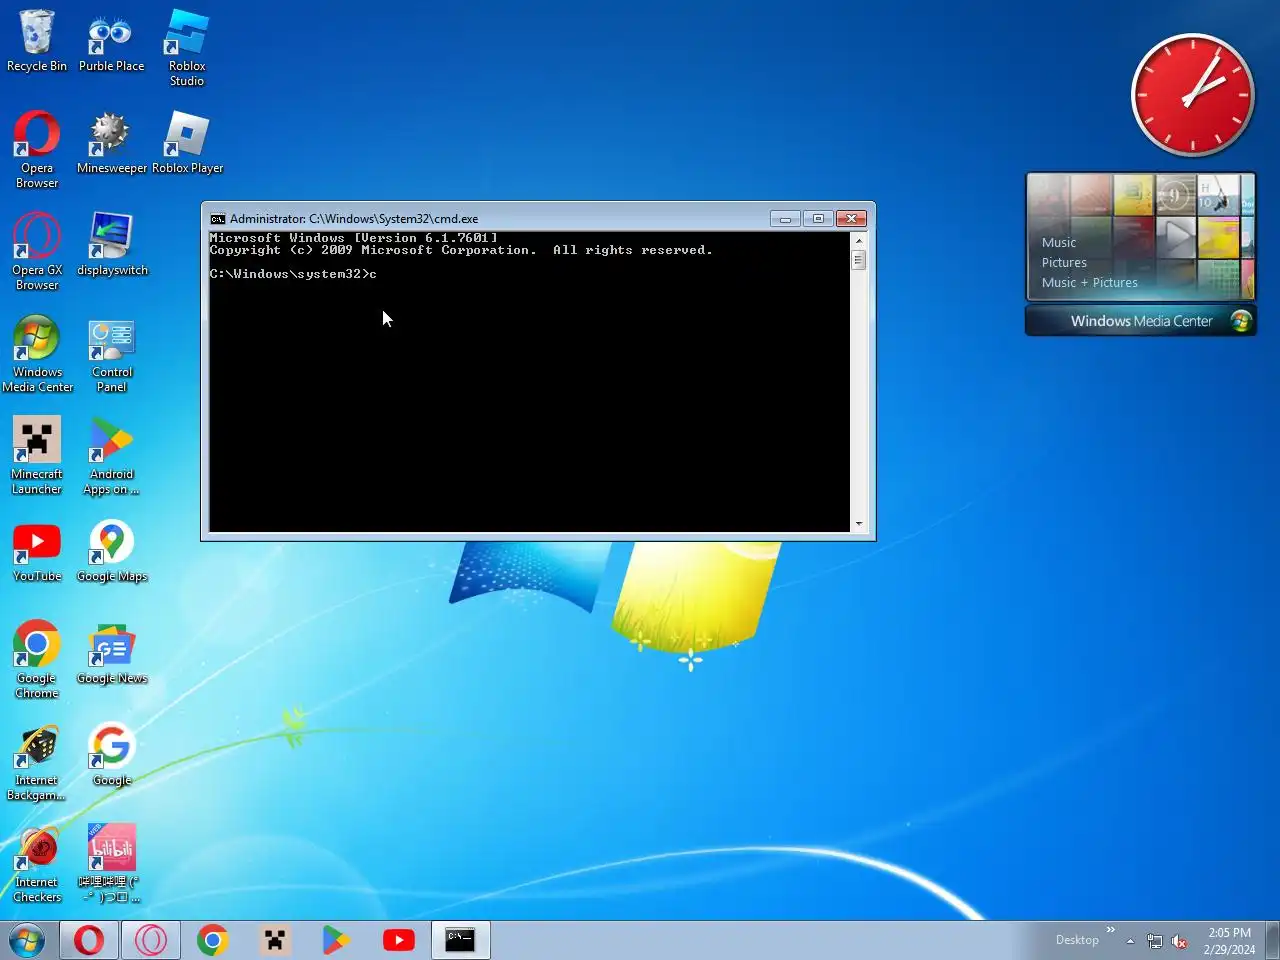This screenshot has width=1280, height=960.
Task: Click the Minecraft Launcher desktop icon
Action: point(37,455)
